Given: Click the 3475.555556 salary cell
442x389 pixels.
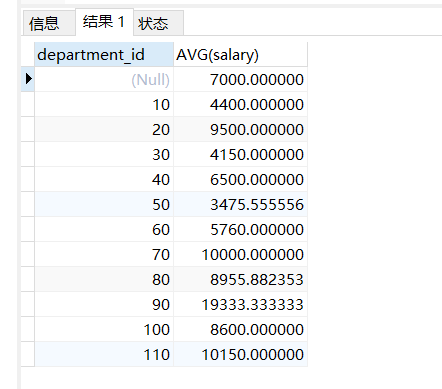Looking at the screenshot, I should click(x=240, y=204).
